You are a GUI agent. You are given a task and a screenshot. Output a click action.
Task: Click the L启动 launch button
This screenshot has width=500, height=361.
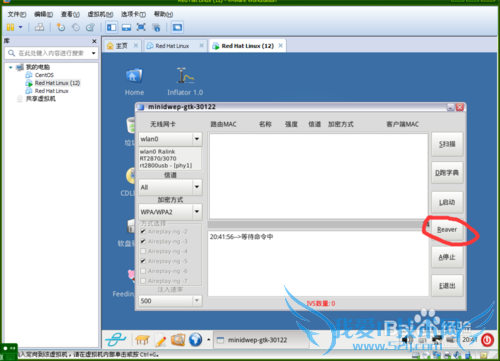tap(447, 202)
